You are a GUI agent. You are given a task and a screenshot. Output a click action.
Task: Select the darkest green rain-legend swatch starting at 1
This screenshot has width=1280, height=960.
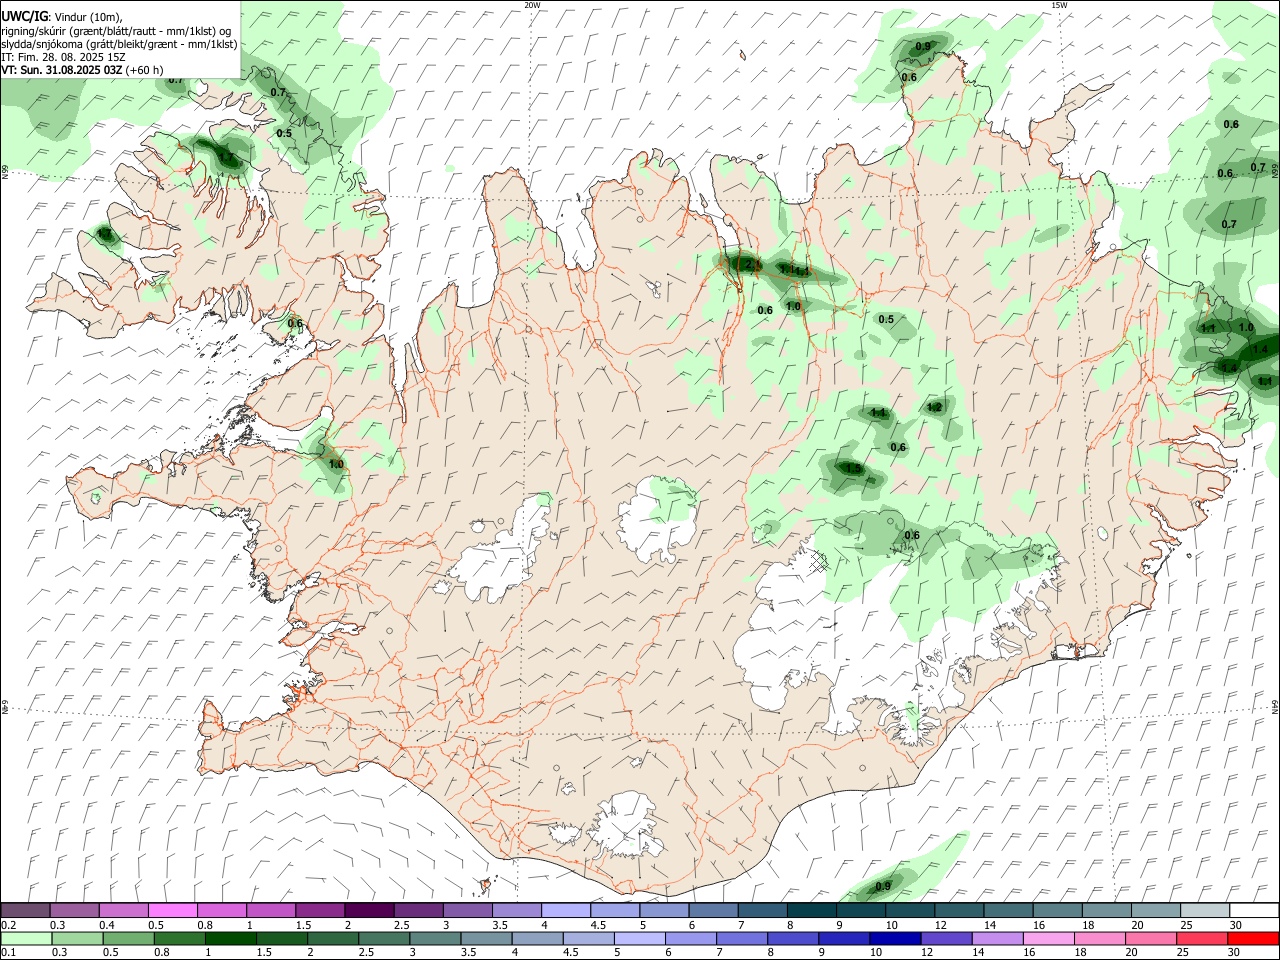(x=229, y=938)
